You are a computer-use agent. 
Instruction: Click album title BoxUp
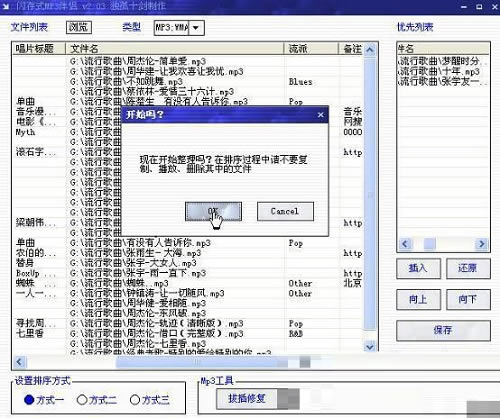pos(35,274)
